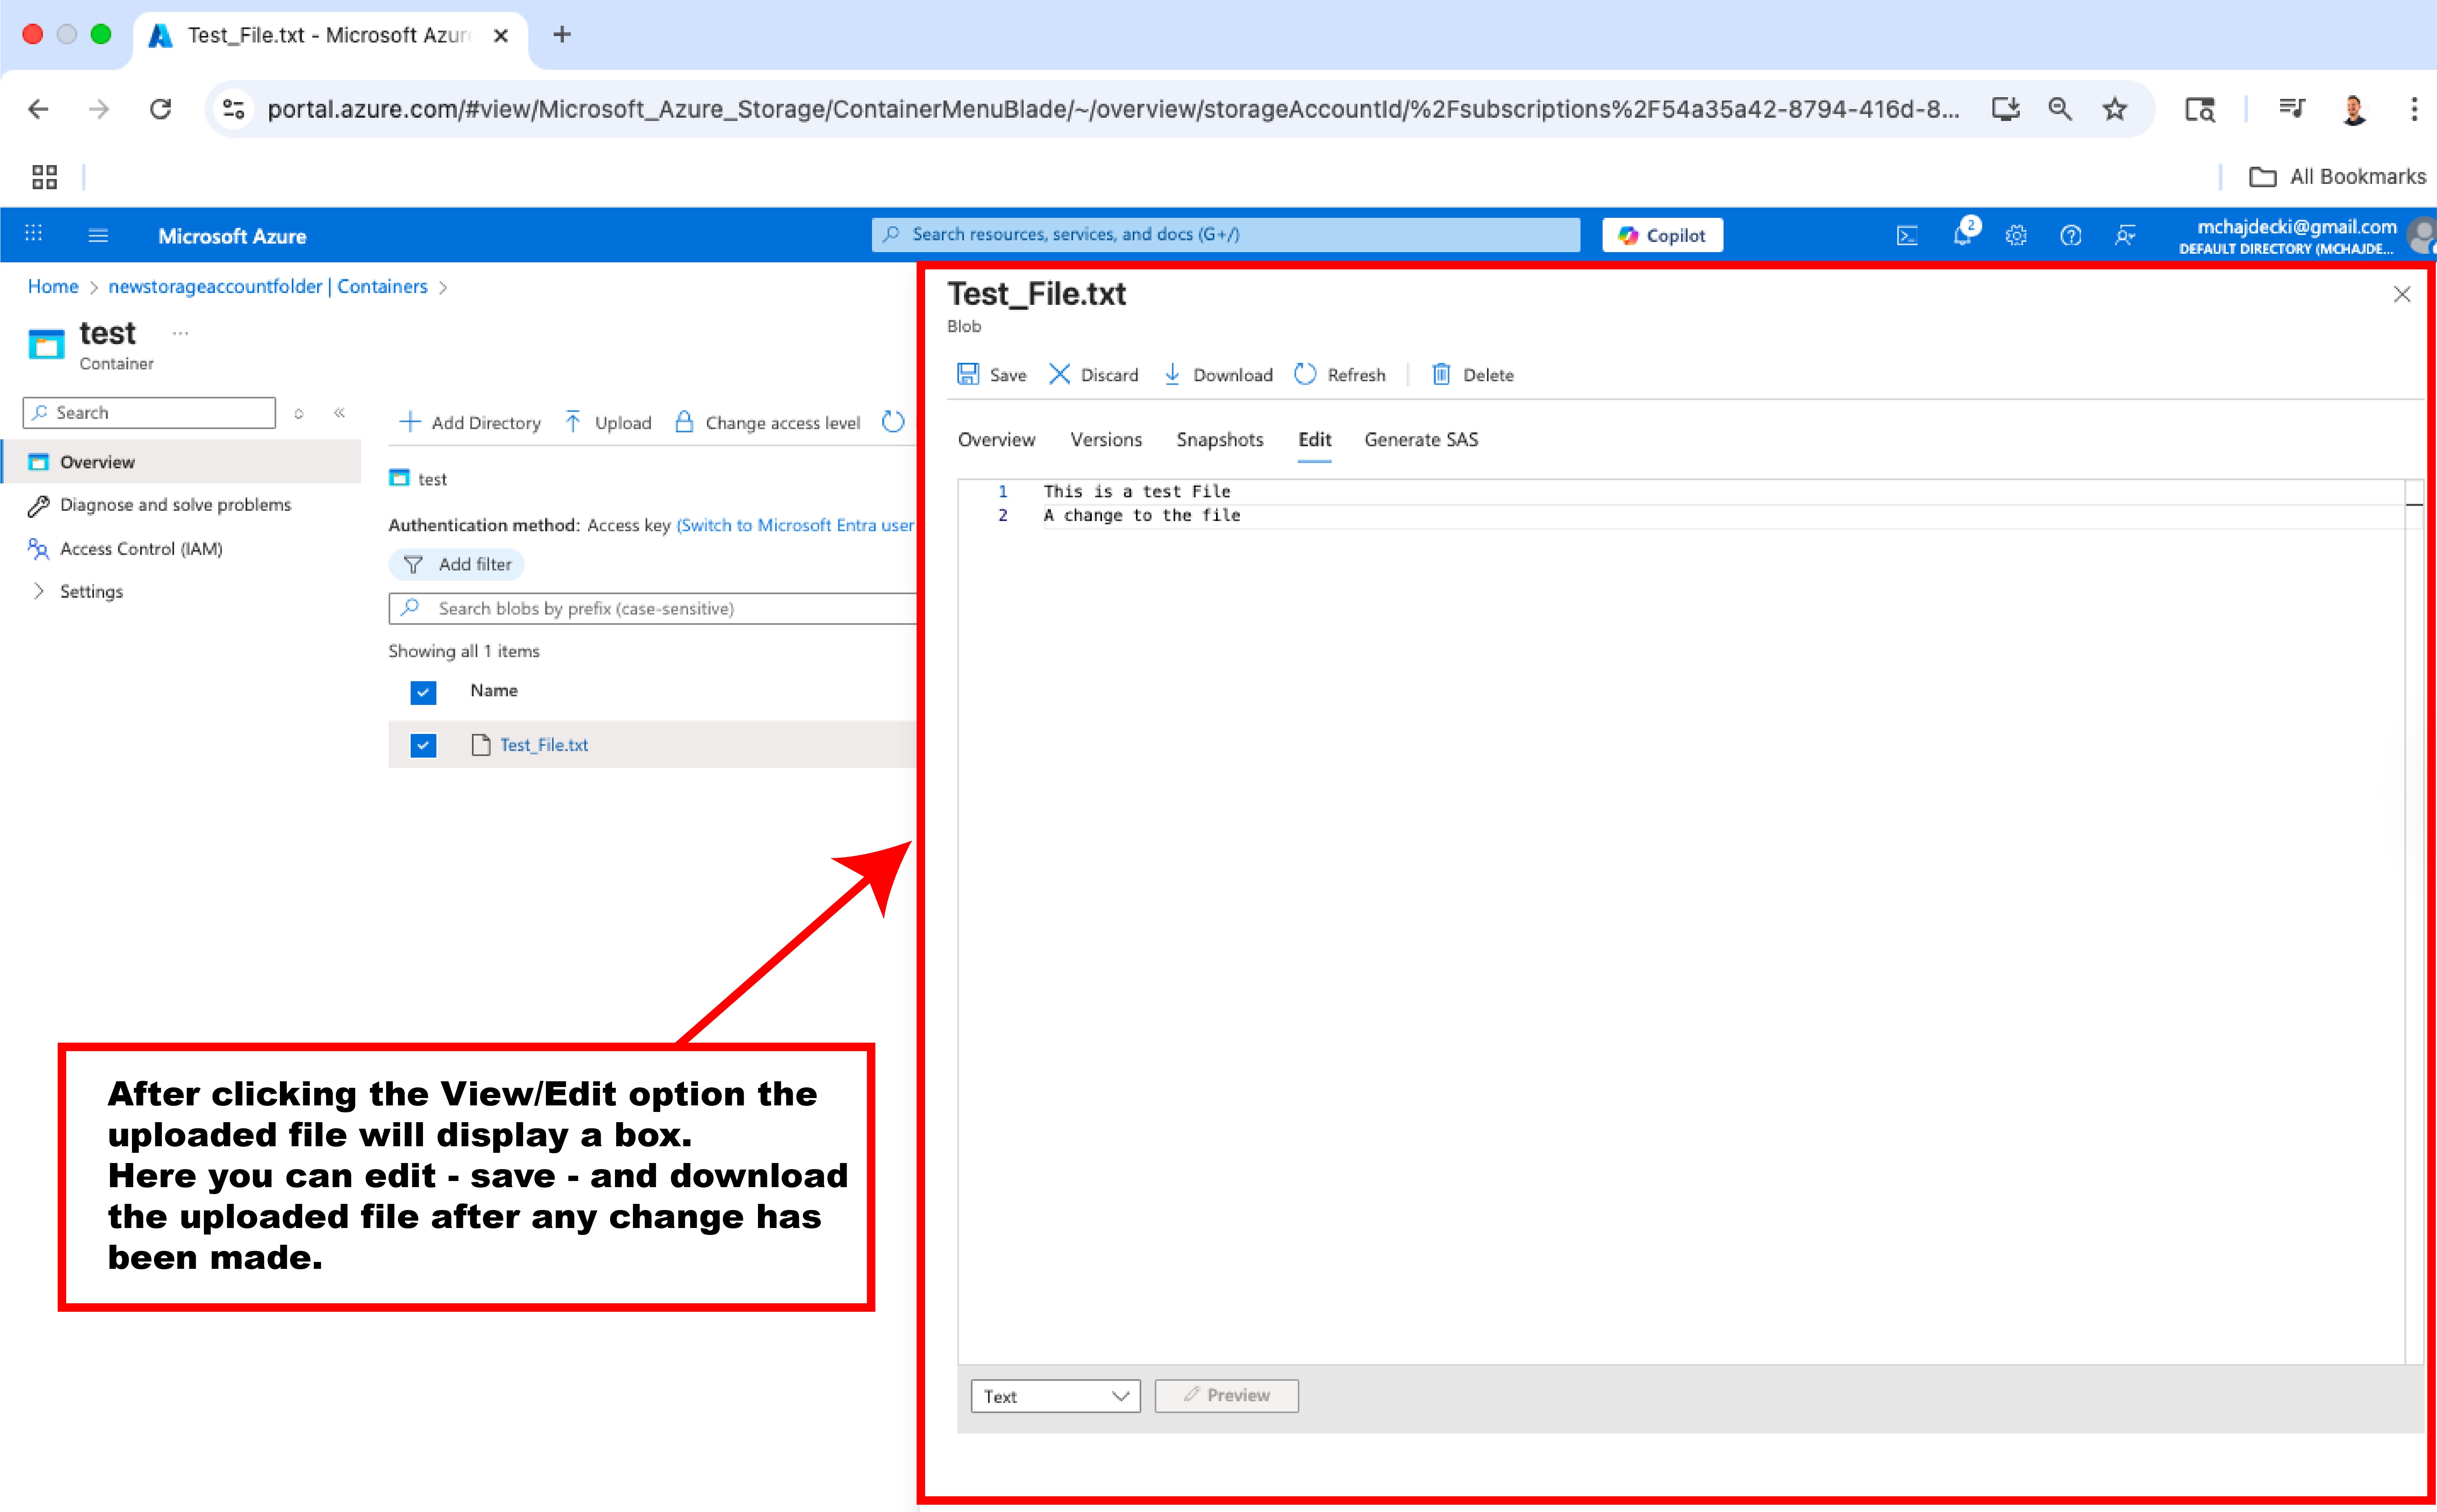Open the Text format dropdown
The height and width of the screenshot is (1512, 2437).
pyautogui.click(x=1055, y=1396)
